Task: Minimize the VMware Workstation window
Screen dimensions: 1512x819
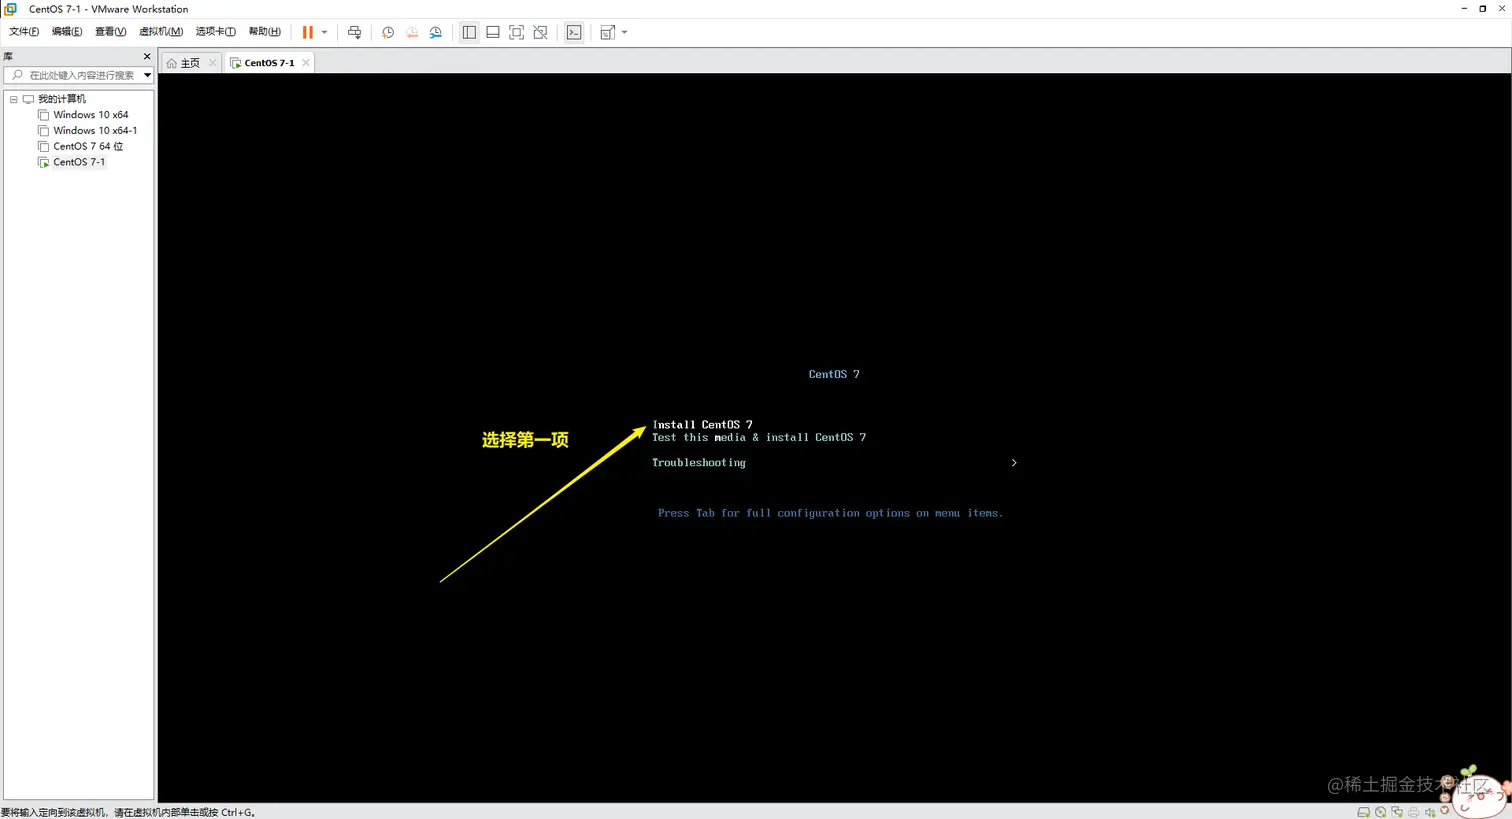Action: coord(1464,8)
